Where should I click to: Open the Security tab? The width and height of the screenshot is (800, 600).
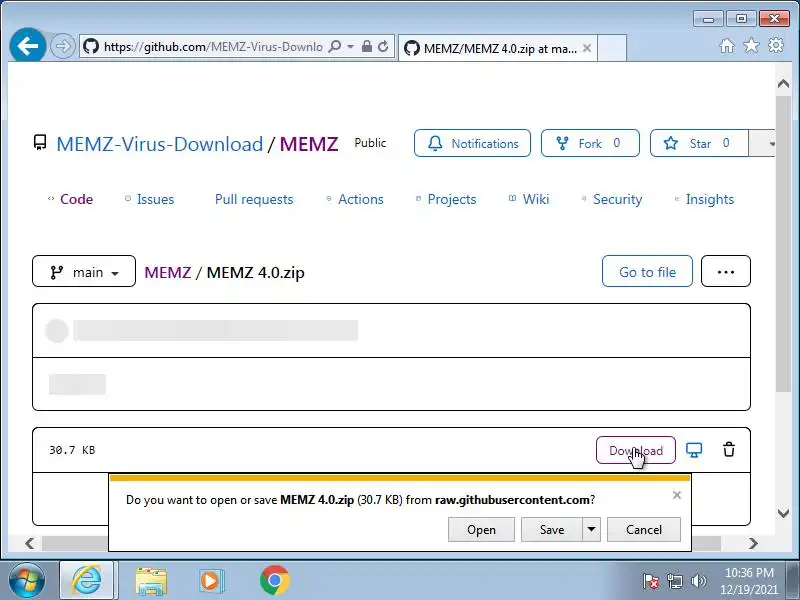[x=612, y=199]
